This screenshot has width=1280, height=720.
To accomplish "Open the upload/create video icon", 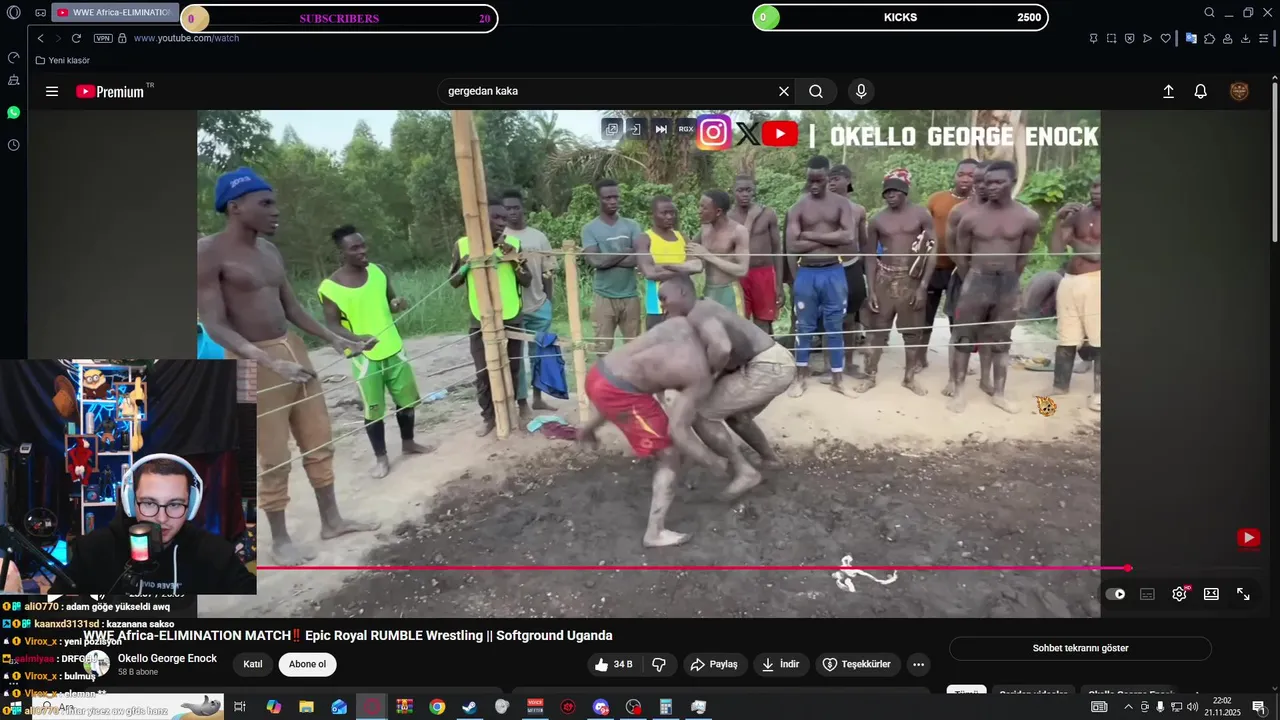I will click(1168, 91).
